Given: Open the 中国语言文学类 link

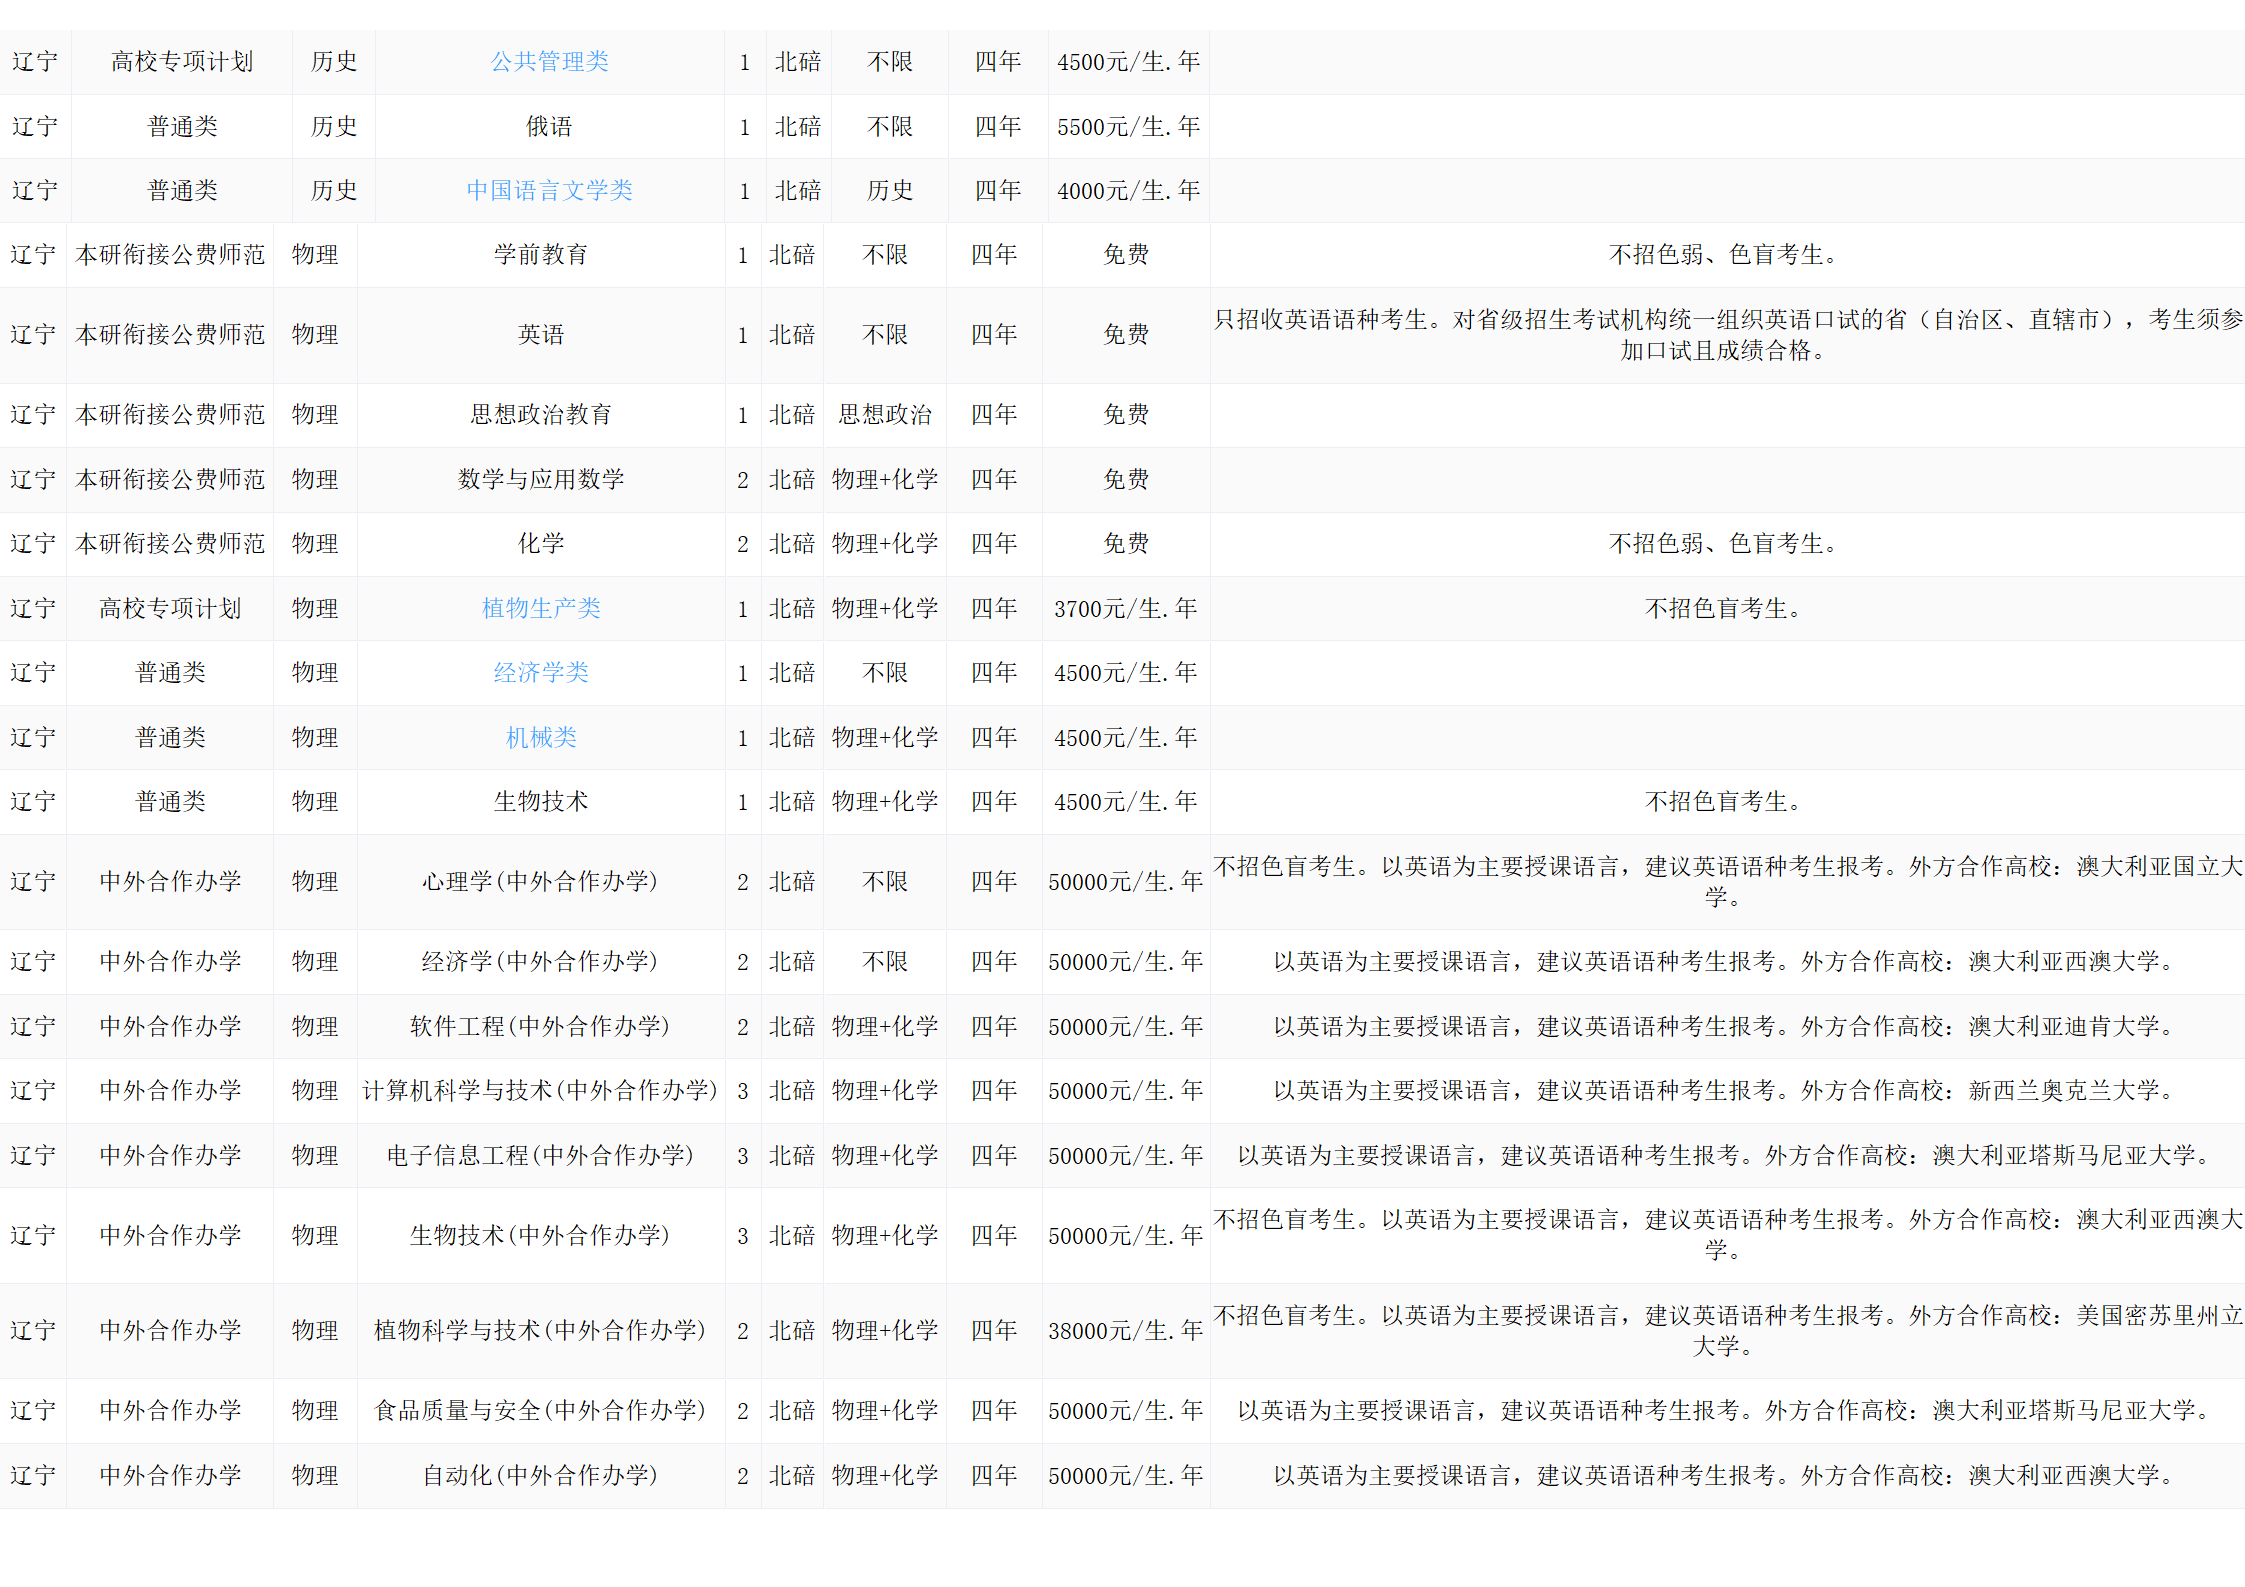Looking at the screenshot, I should (x=549, y=190).
